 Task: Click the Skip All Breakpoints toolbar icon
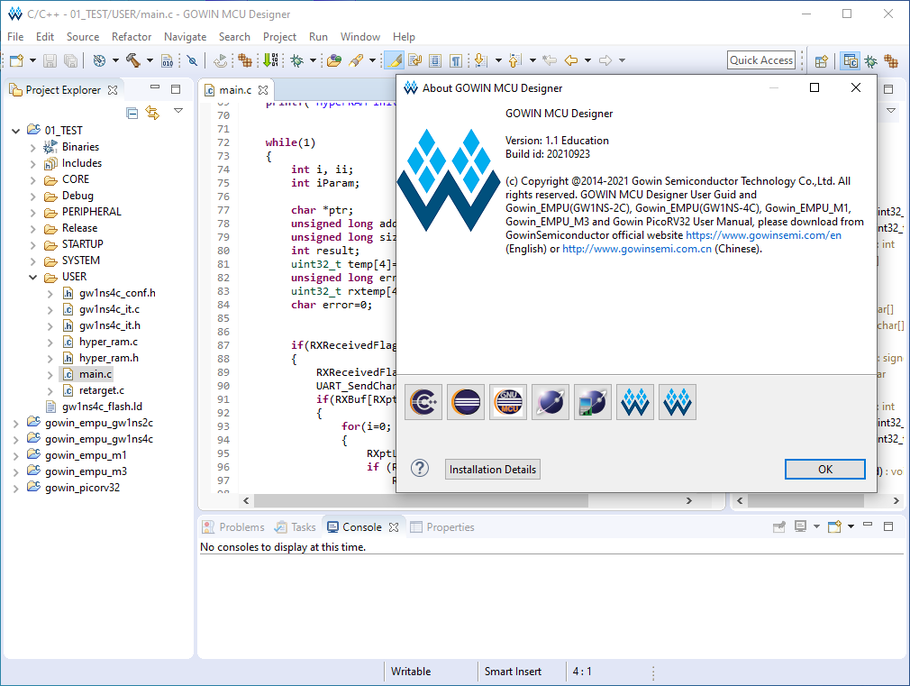click(192, 60)
